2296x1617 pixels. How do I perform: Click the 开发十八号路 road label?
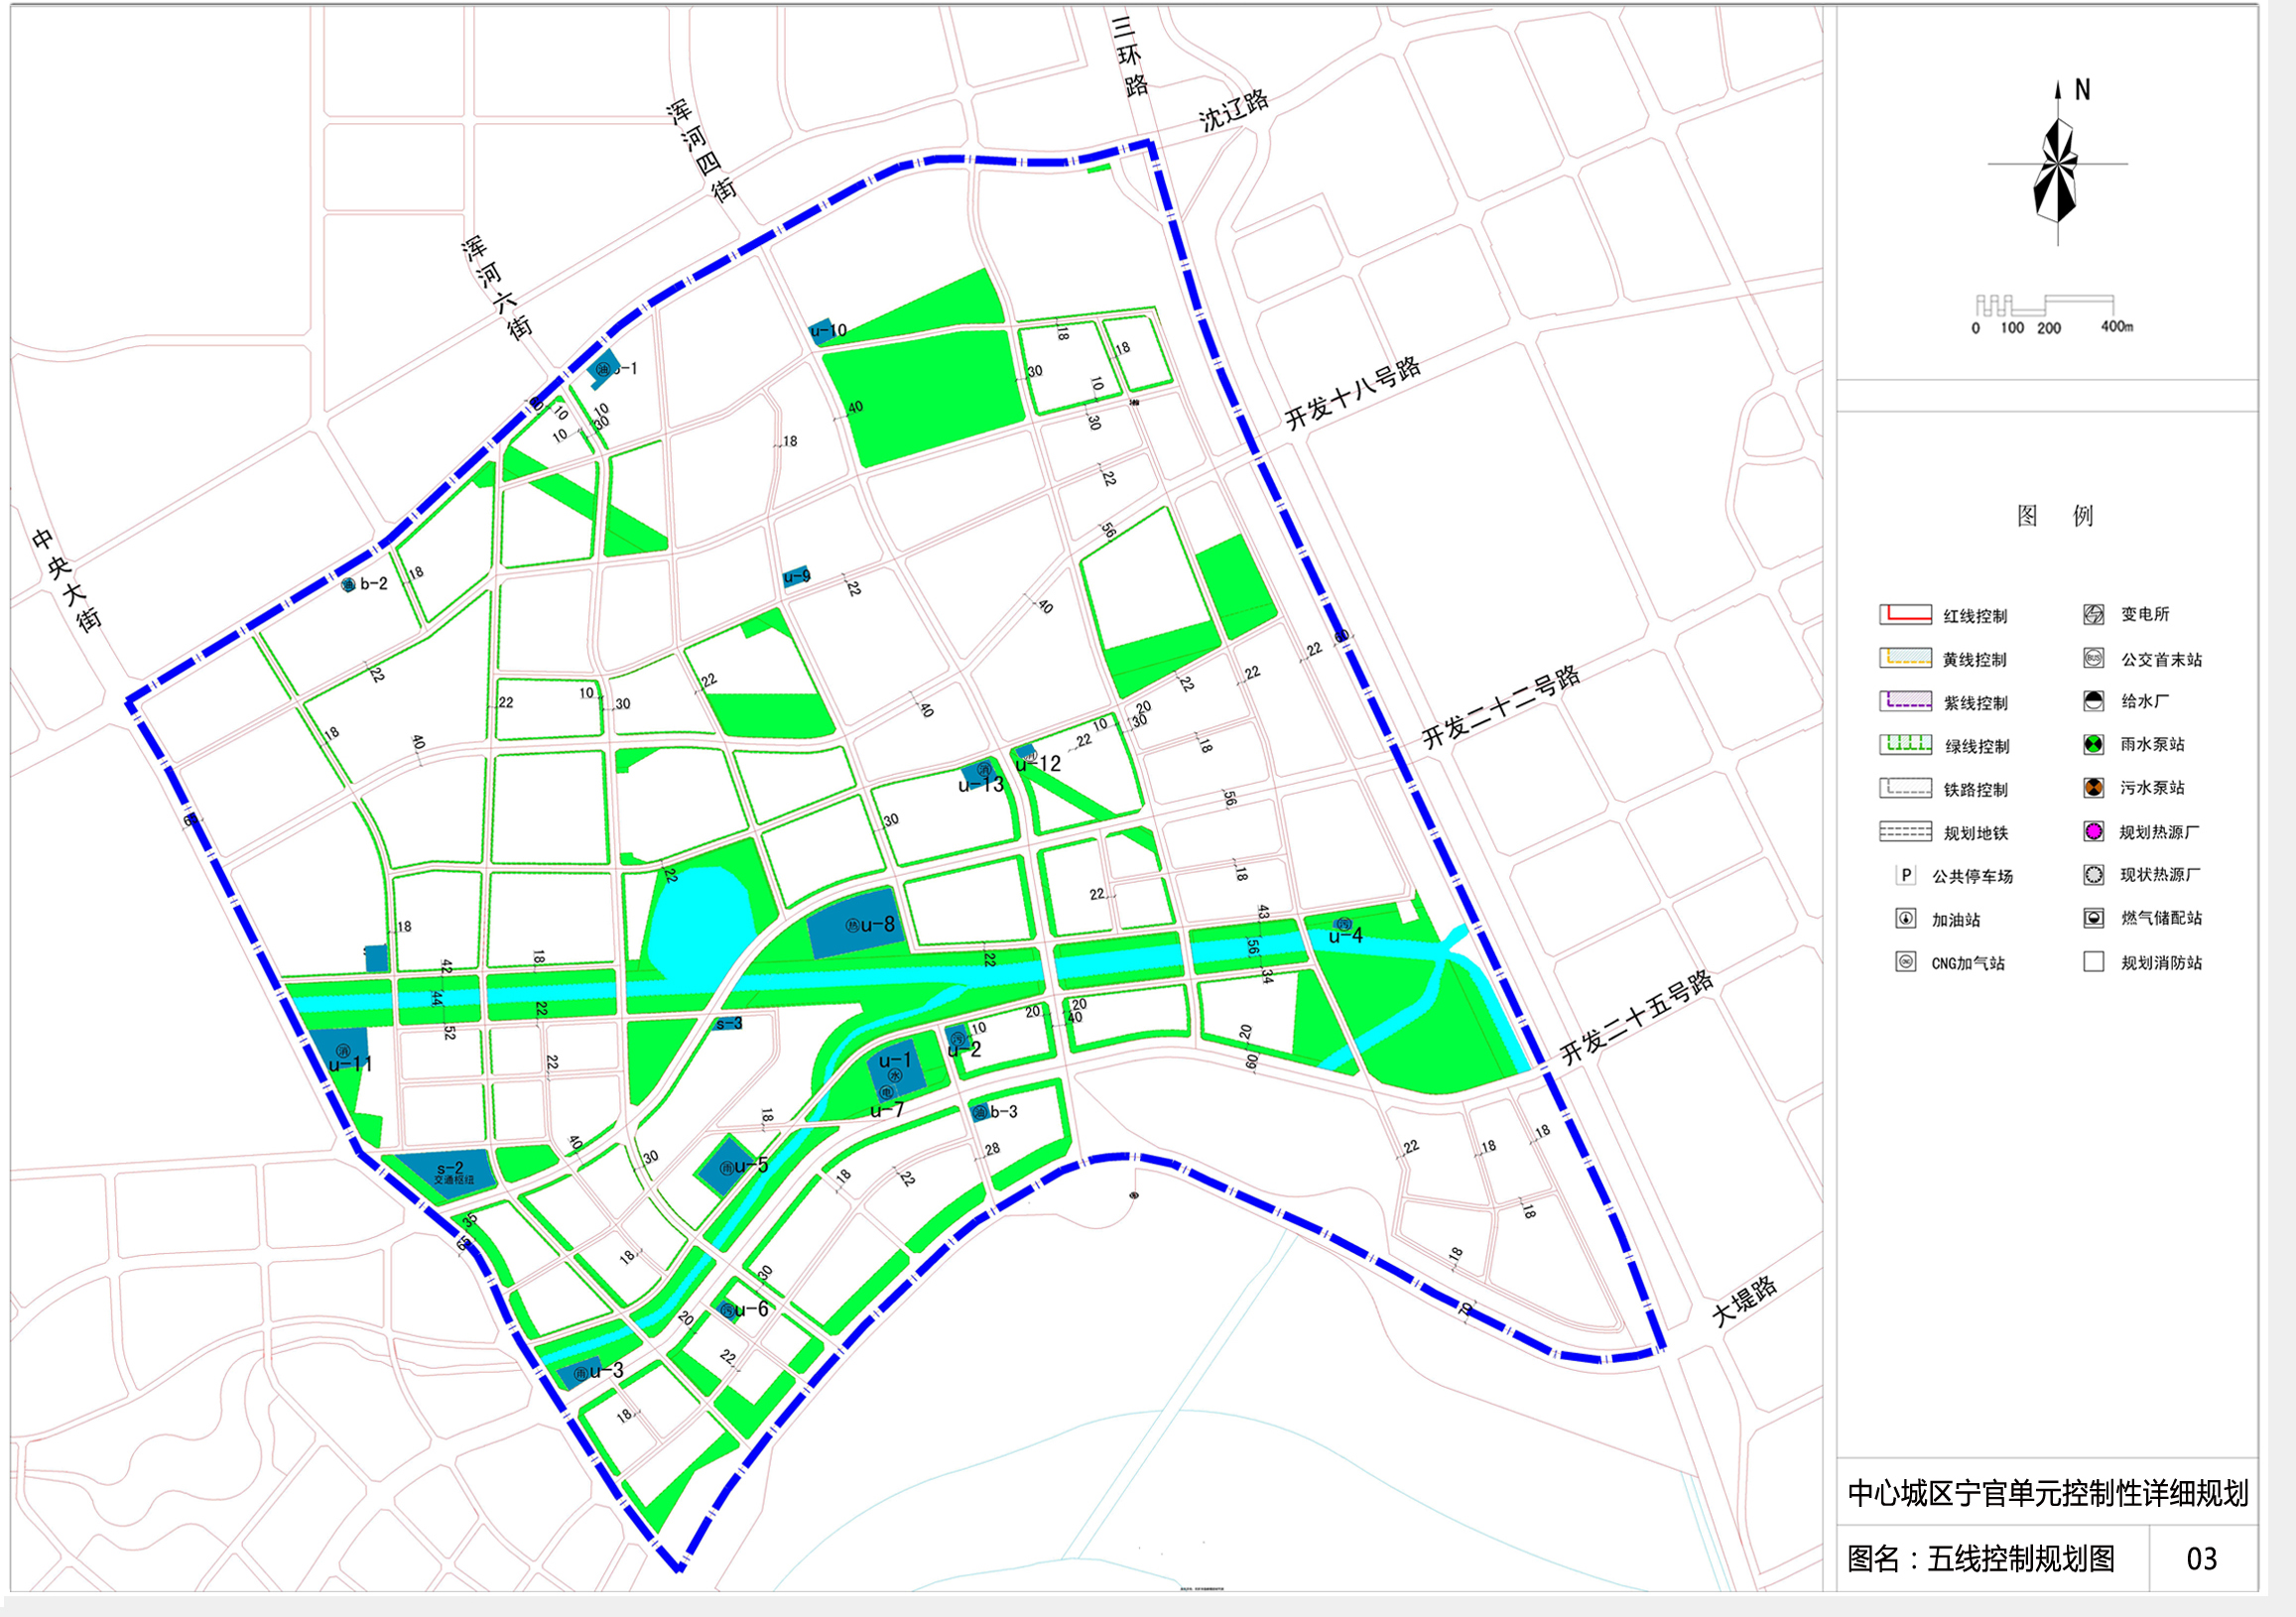pos(1352,393)
